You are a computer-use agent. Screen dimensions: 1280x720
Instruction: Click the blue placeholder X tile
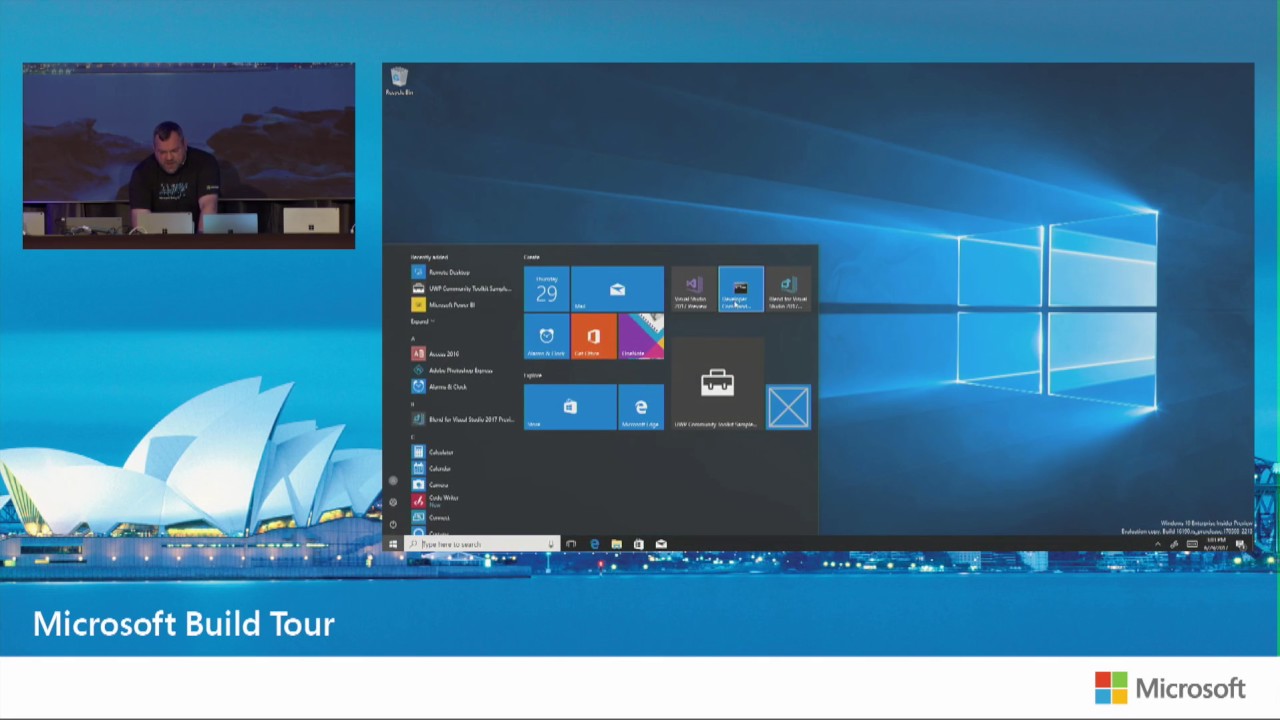[x=788, y=407]
